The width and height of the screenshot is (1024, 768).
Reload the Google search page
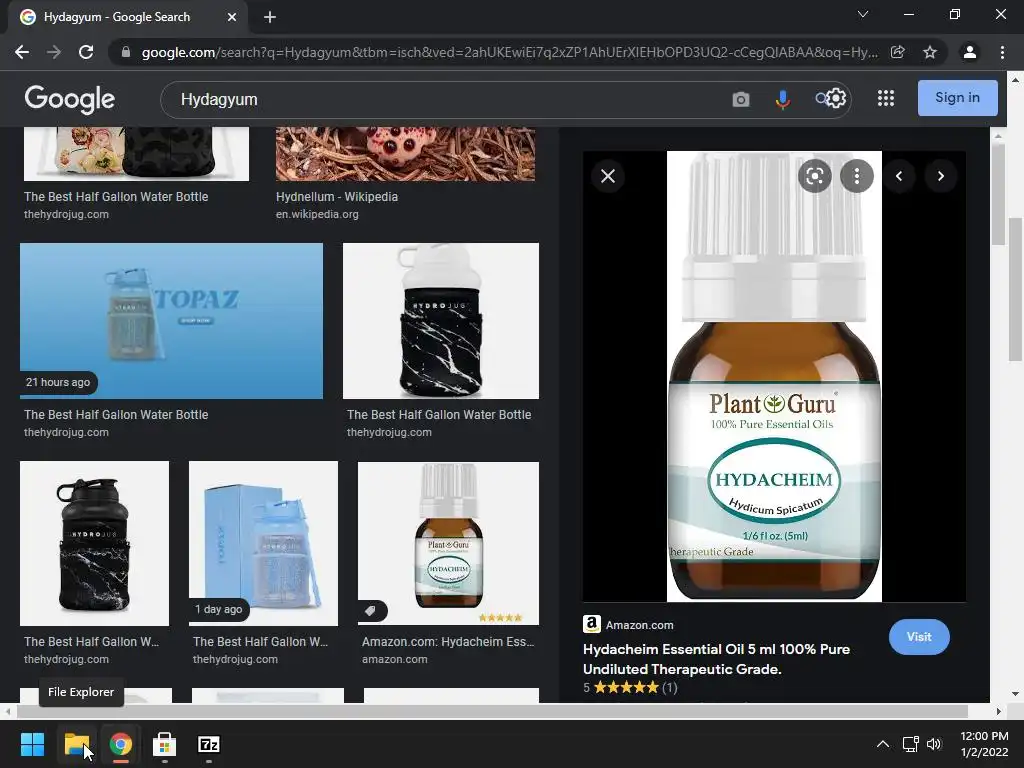pos(86,52)
